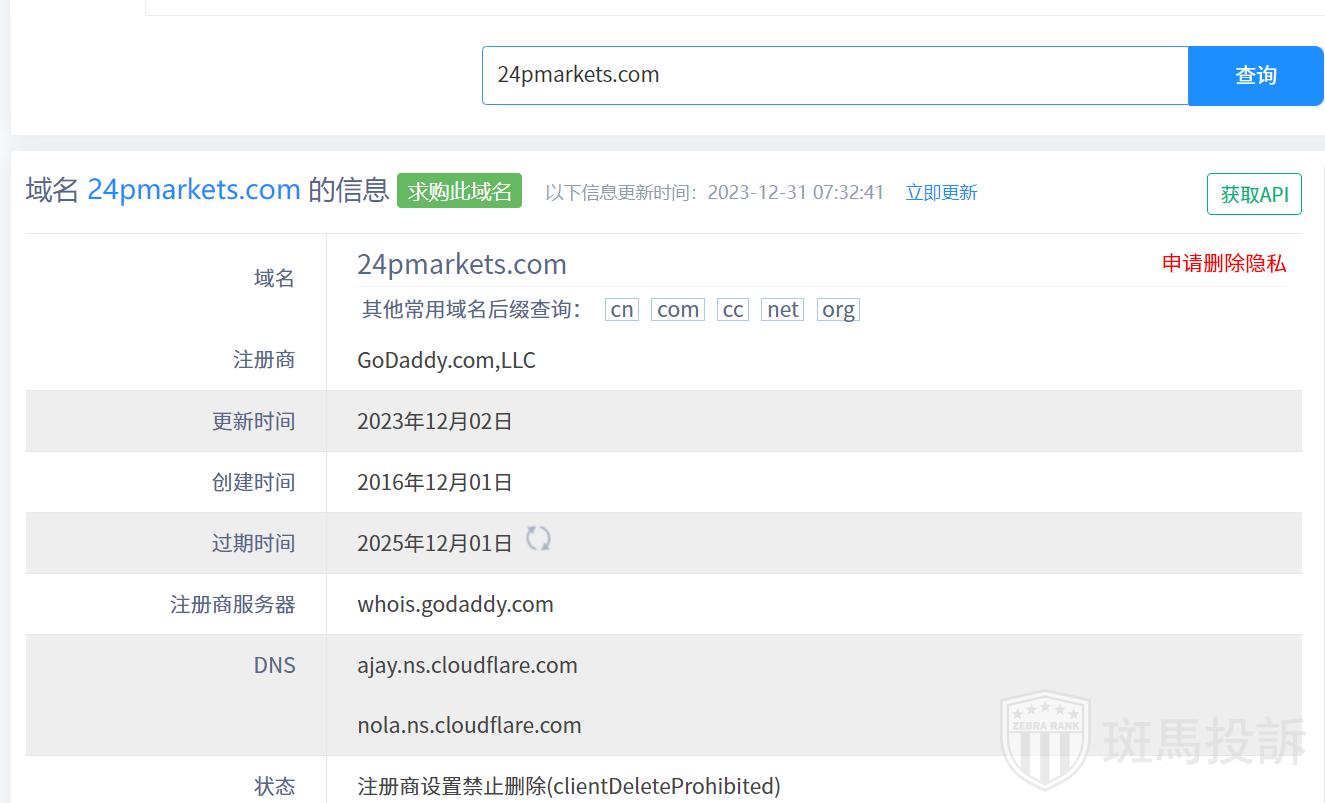1325x803 pixels.
Task: Click the domain search input field
Action: click(834, 75)
